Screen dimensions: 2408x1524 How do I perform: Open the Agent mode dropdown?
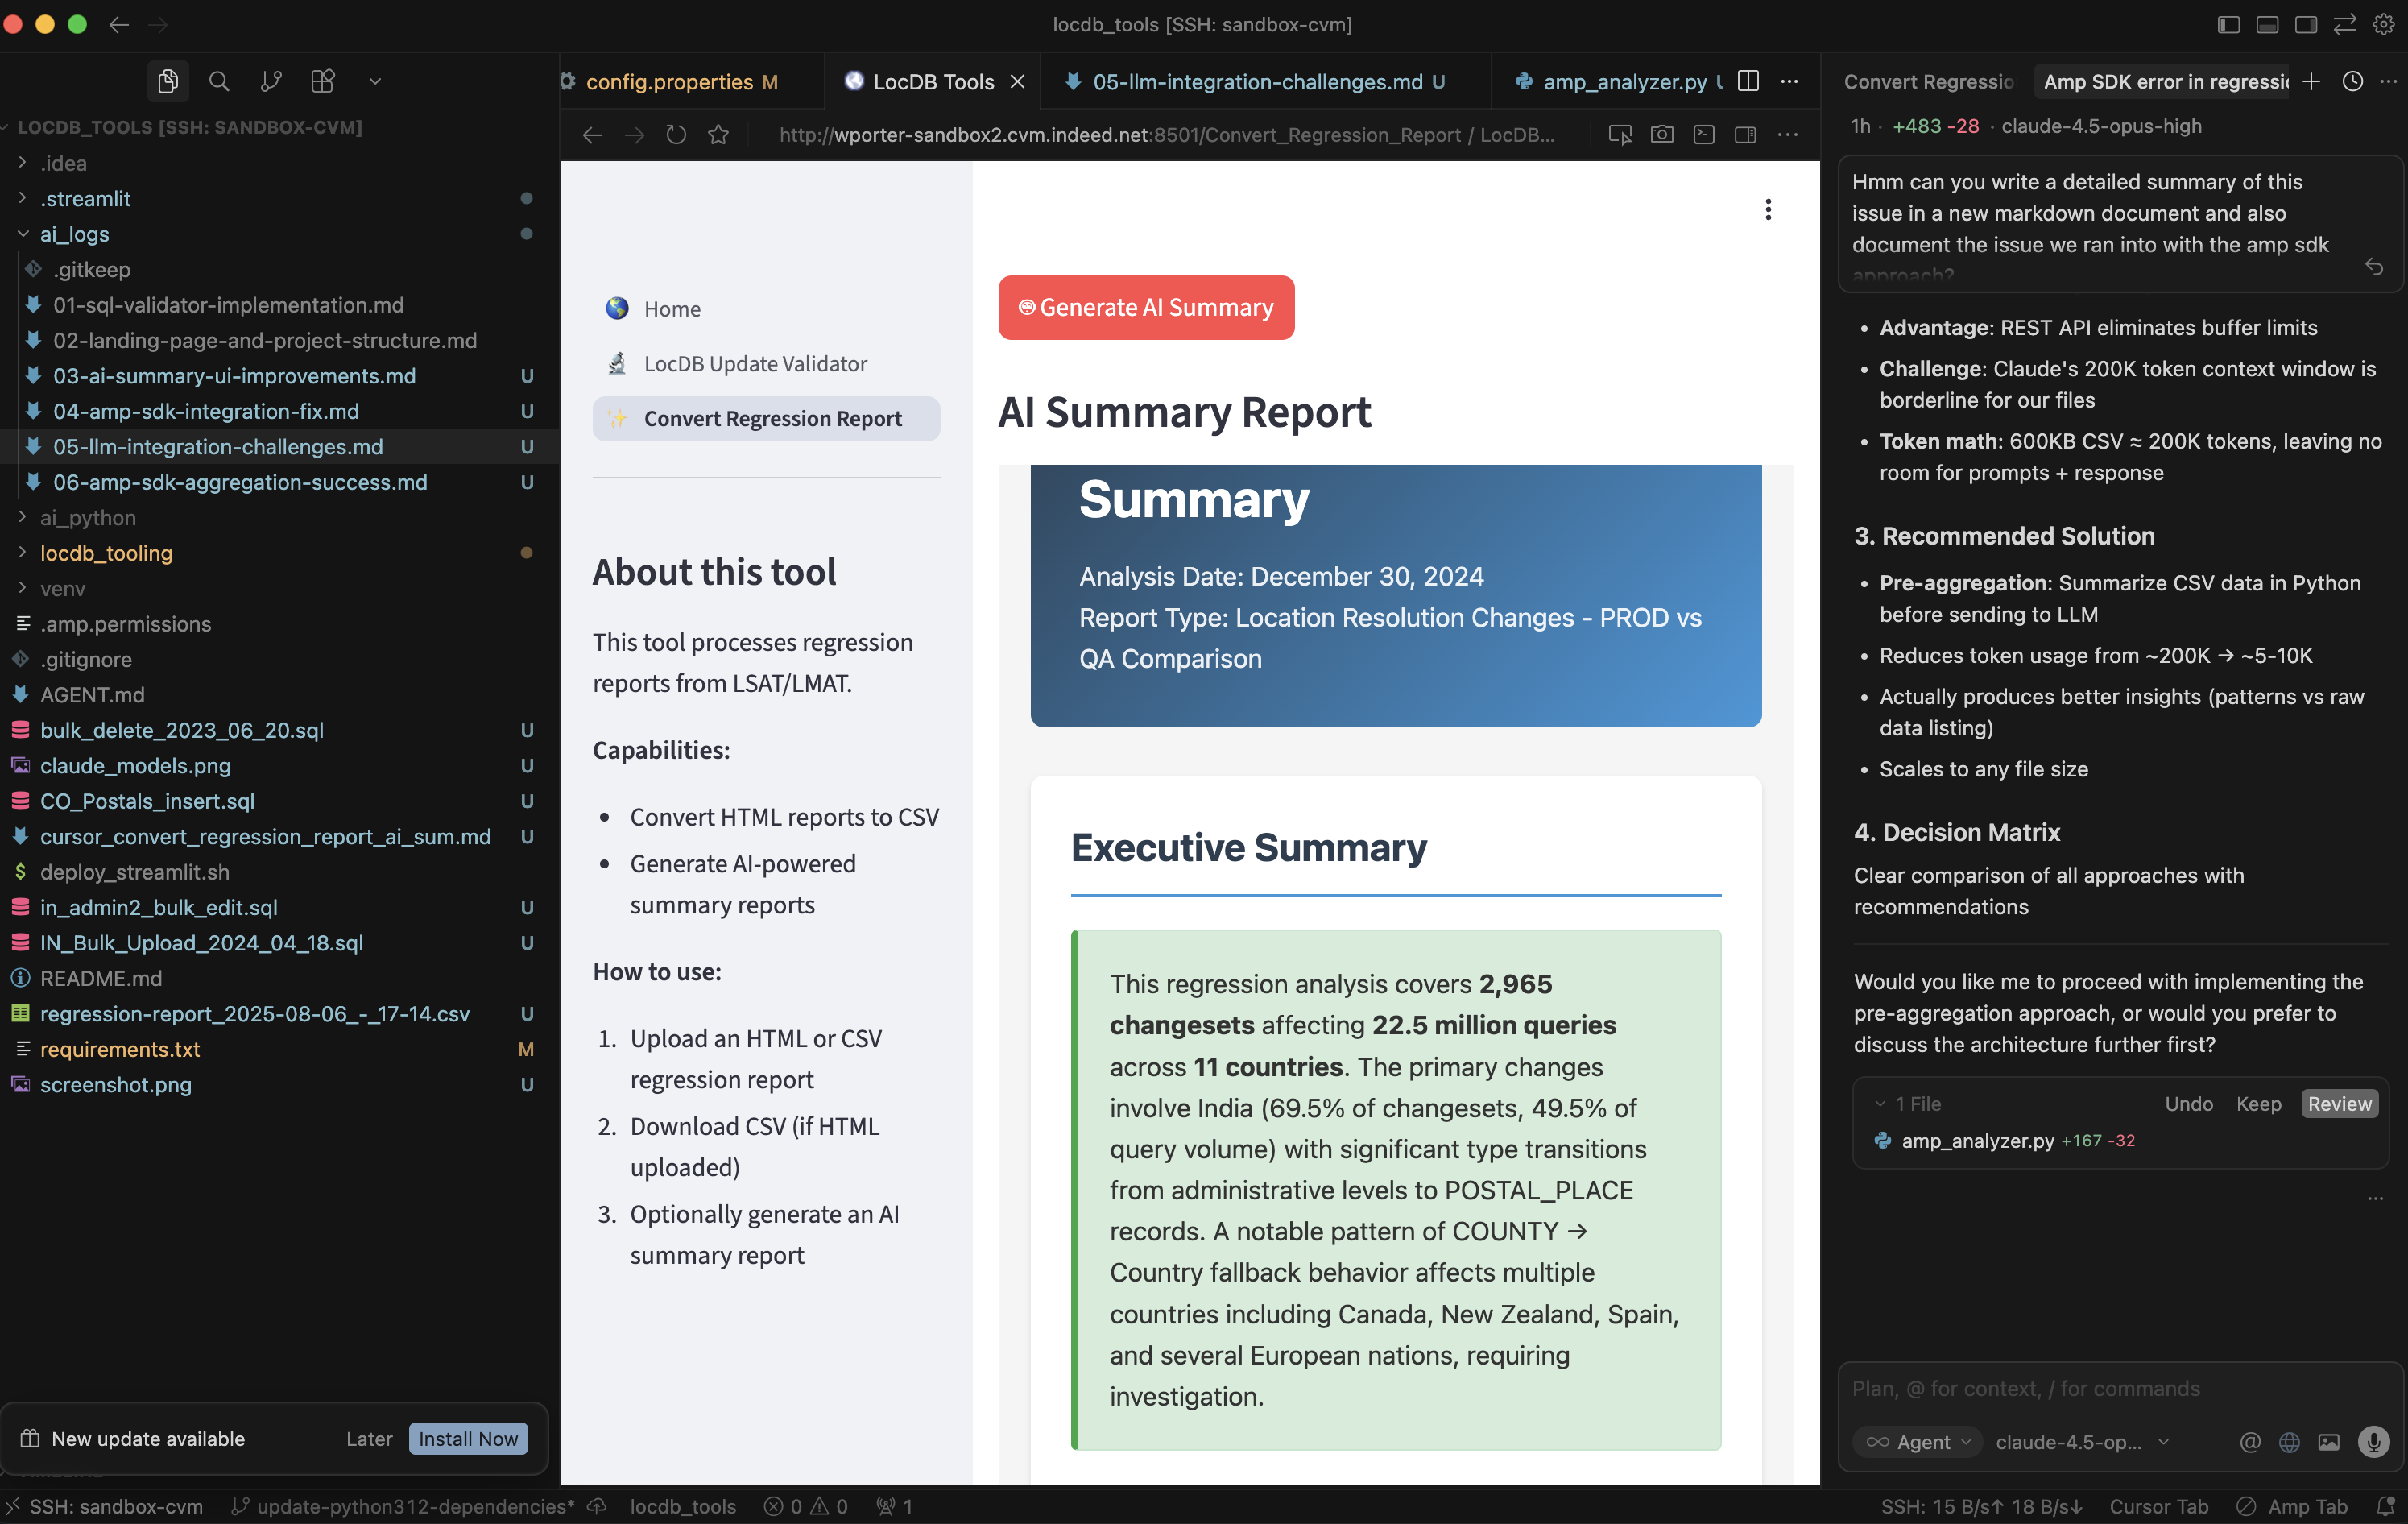click(1920, 1441)
